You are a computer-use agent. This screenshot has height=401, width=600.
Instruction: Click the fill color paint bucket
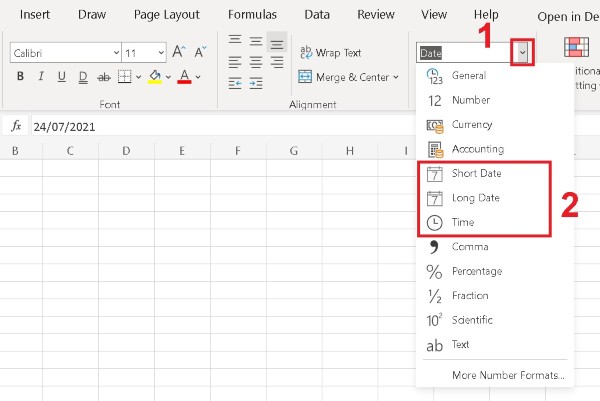(154, 77)
